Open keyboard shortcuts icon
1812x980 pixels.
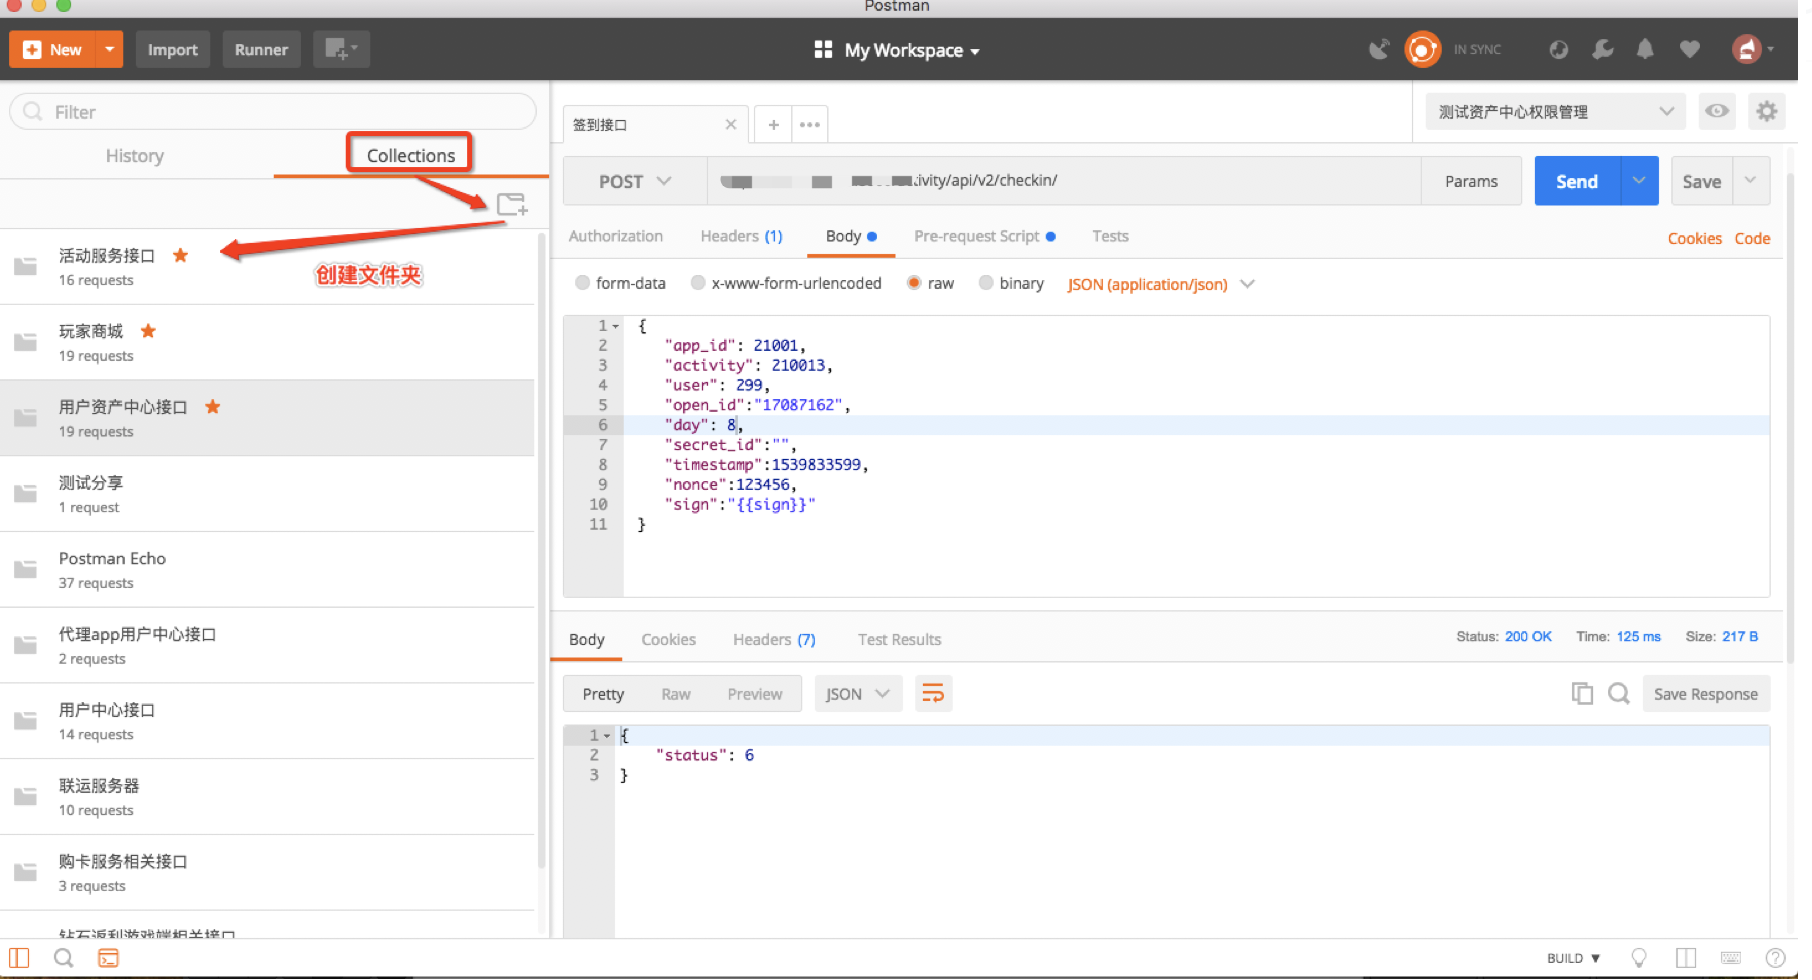1731,958
